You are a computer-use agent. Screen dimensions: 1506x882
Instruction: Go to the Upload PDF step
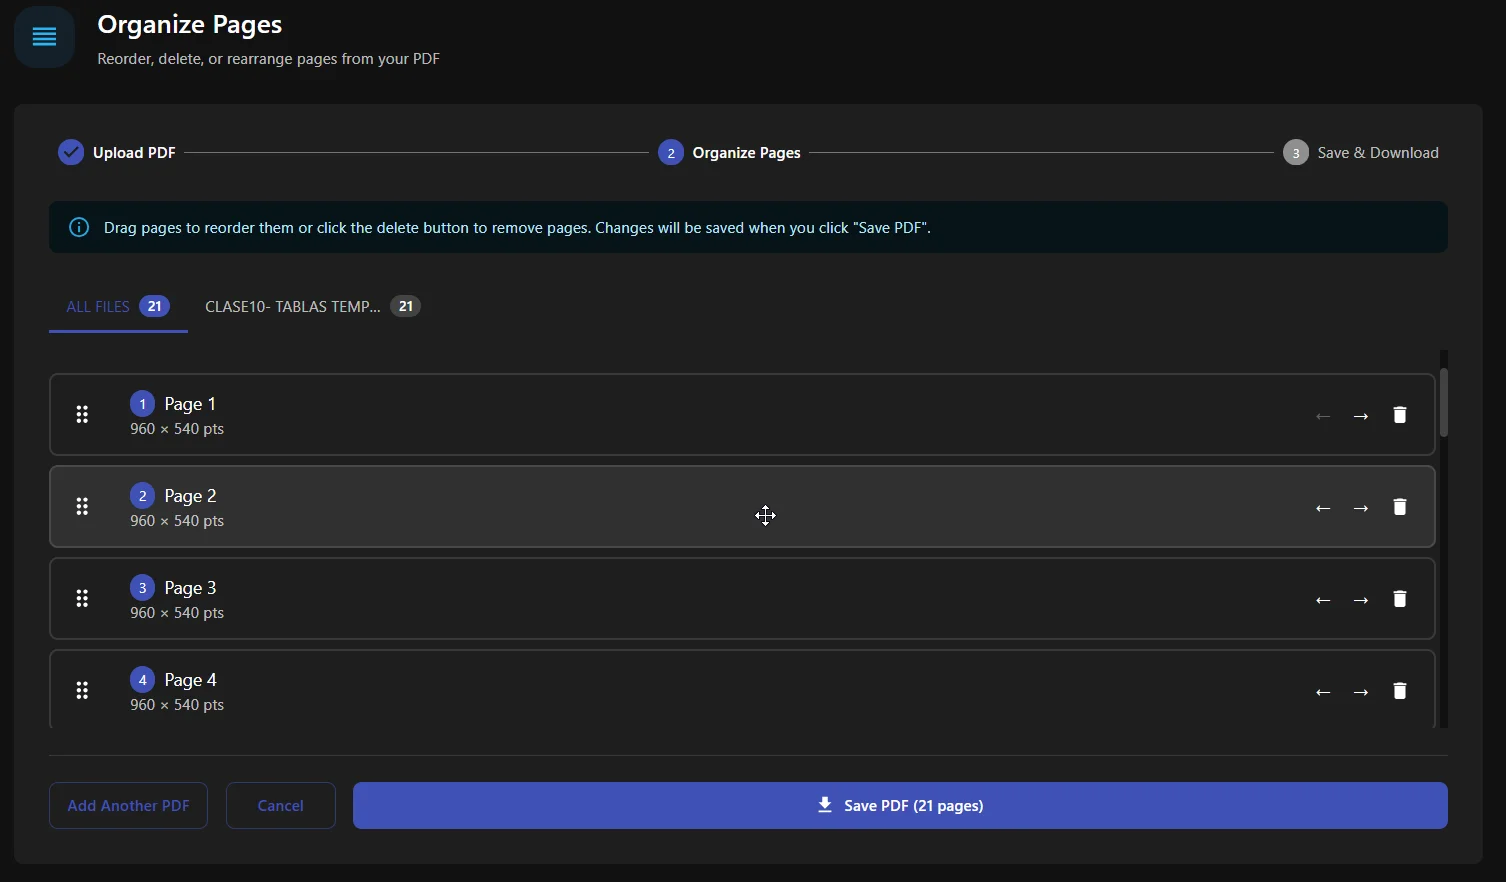[117, 153]
